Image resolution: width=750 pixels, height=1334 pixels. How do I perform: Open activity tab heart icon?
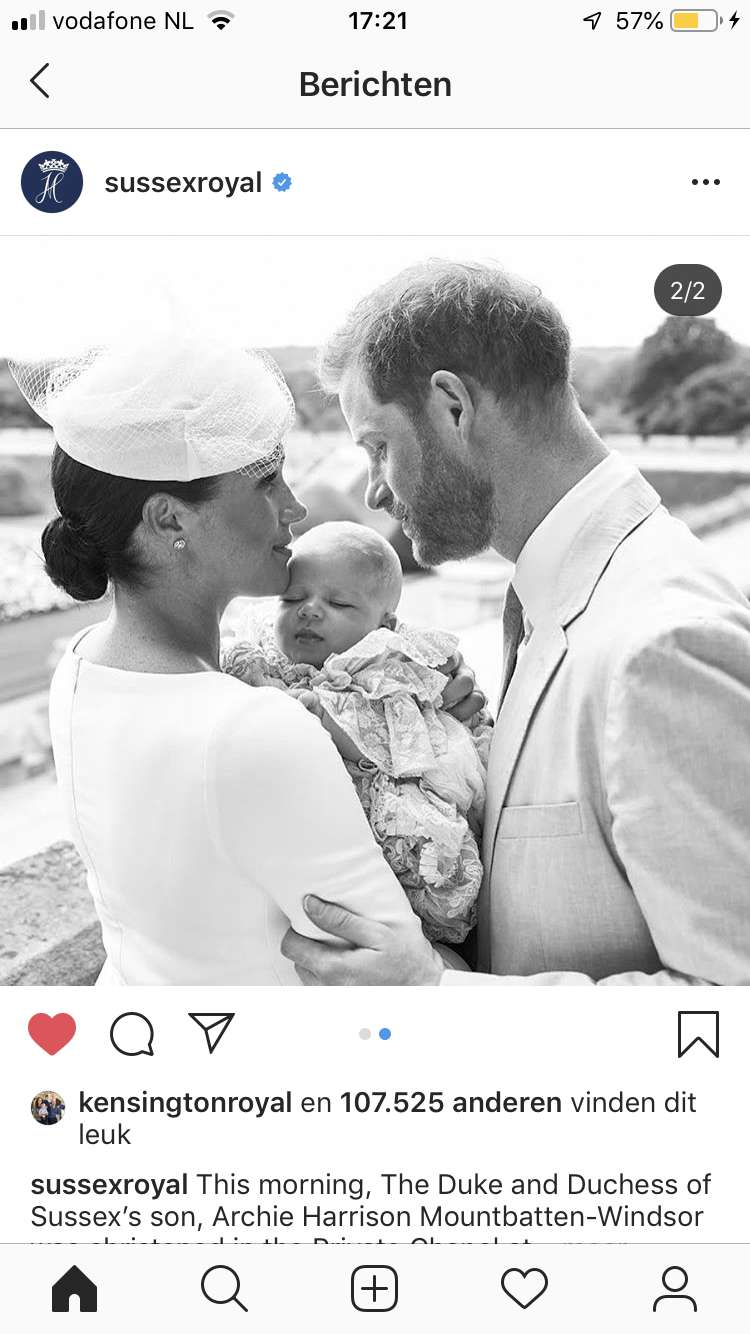coord(525,1289)
